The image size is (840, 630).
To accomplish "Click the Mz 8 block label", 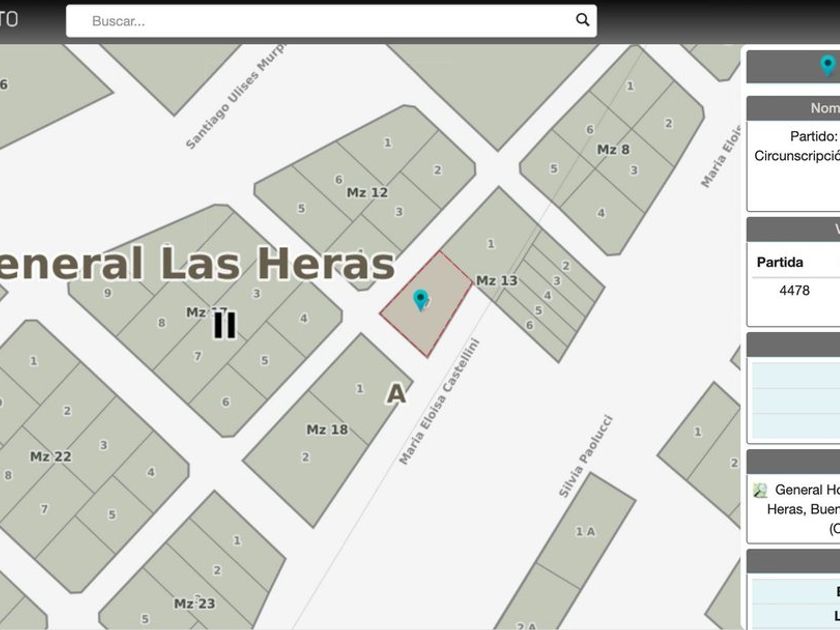I will pos(613,149).
